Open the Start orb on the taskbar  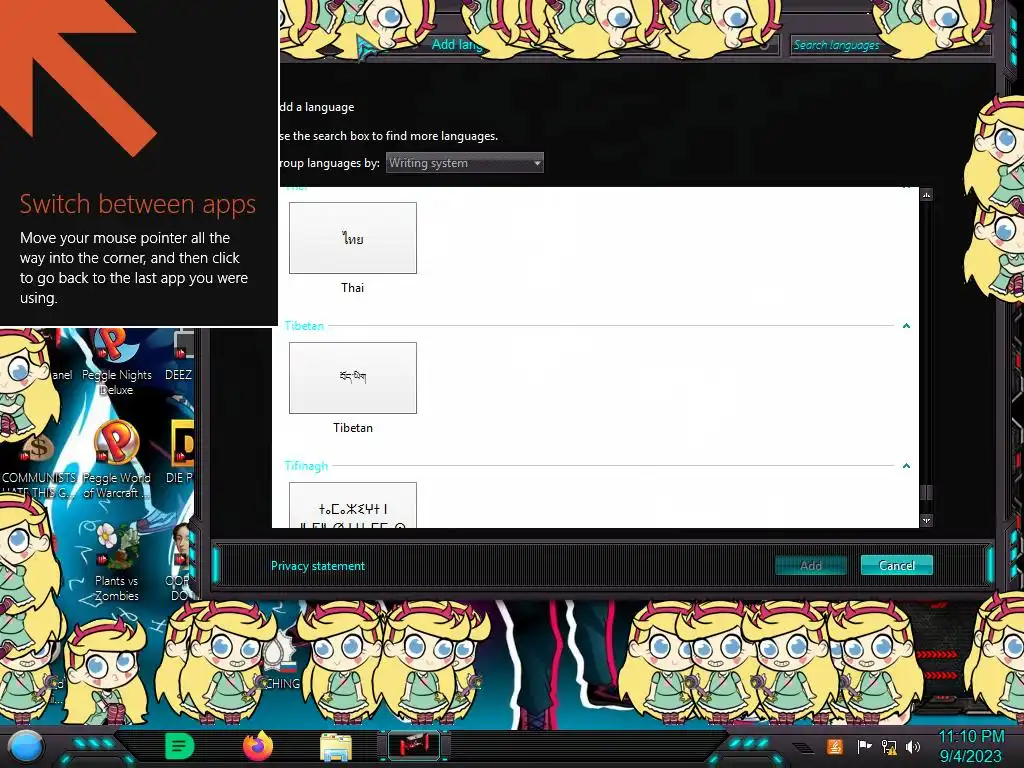coord(26,746)
